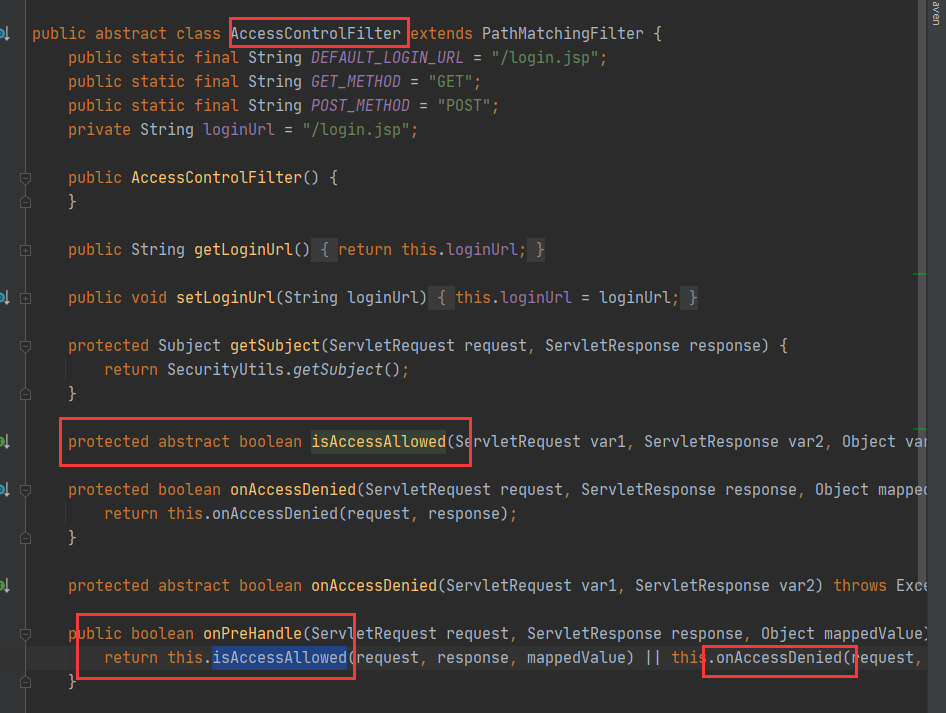Collapse the getSubject method body

[x=25, y=346]
